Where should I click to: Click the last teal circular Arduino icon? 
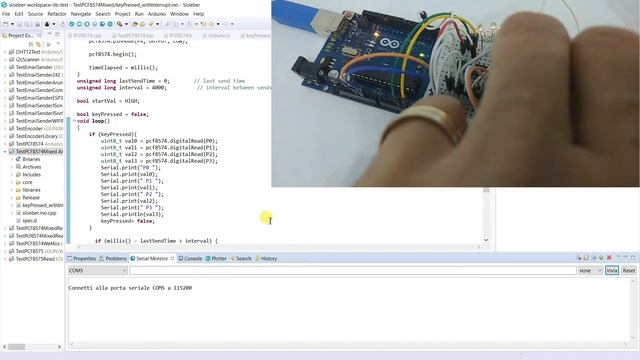coord(110,24)
